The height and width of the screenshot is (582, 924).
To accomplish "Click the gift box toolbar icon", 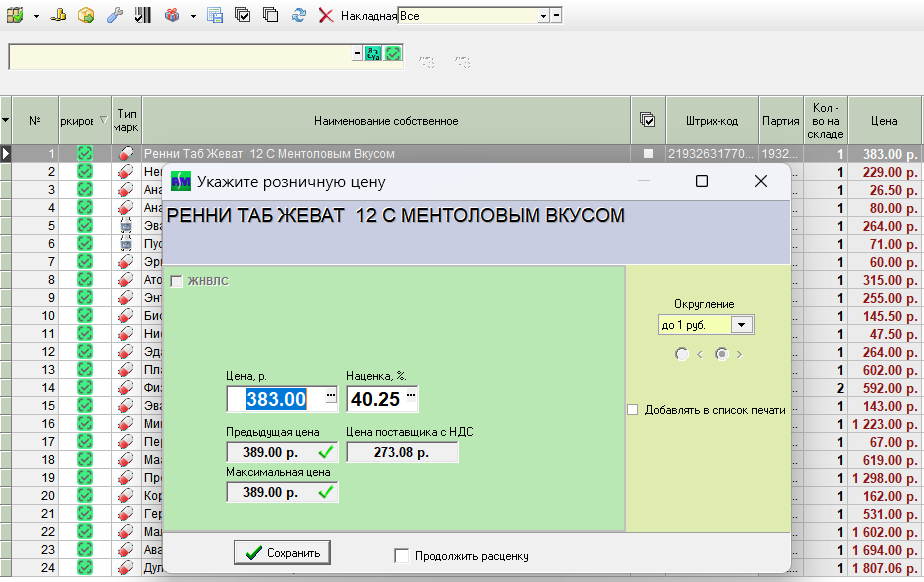I will 172,15.
